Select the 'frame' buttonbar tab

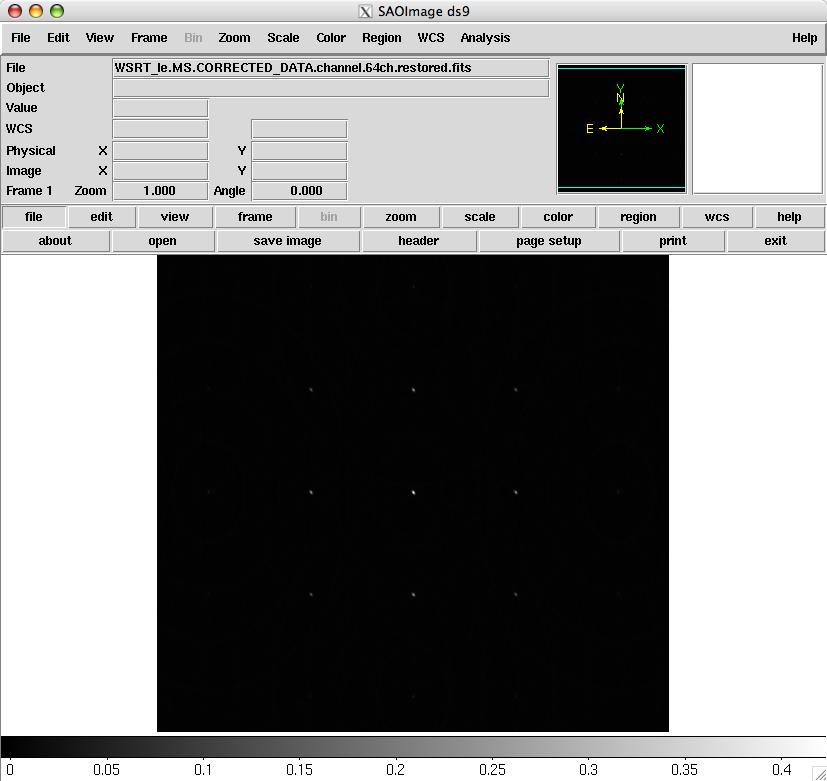tap(255, 217)
